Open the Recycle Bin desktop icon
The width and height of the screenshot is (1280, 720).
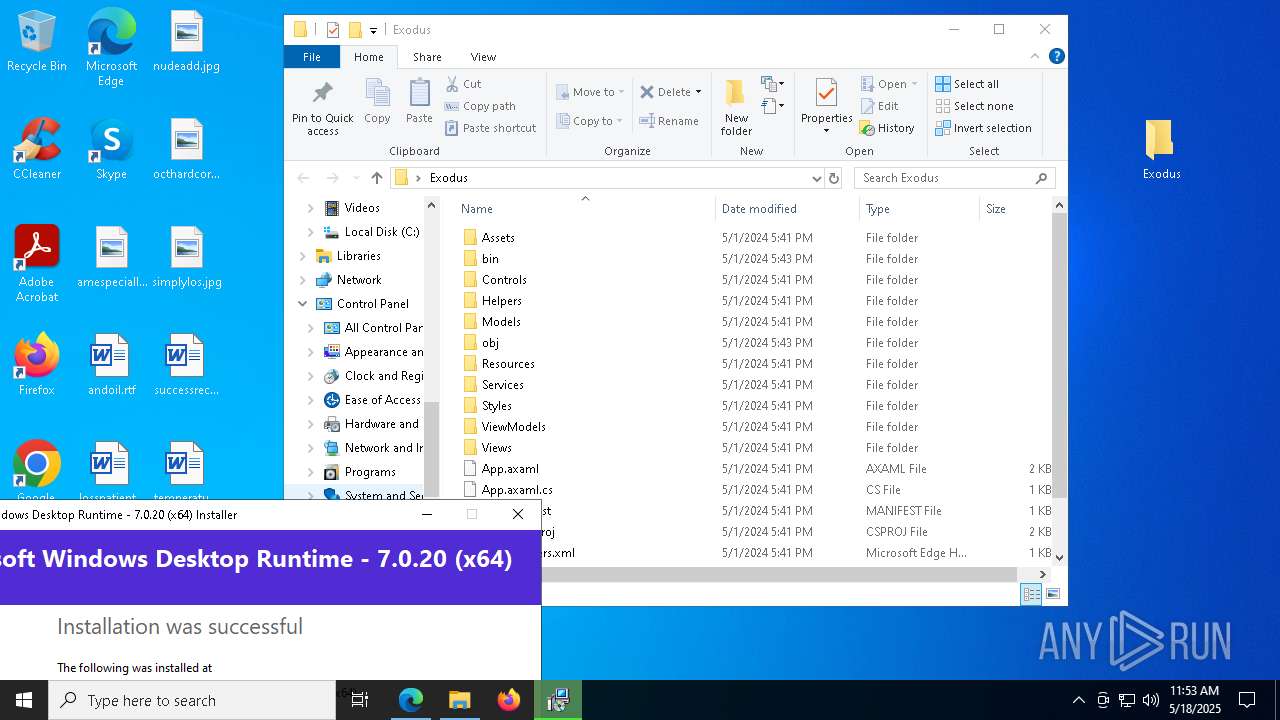tap(37, 42)
